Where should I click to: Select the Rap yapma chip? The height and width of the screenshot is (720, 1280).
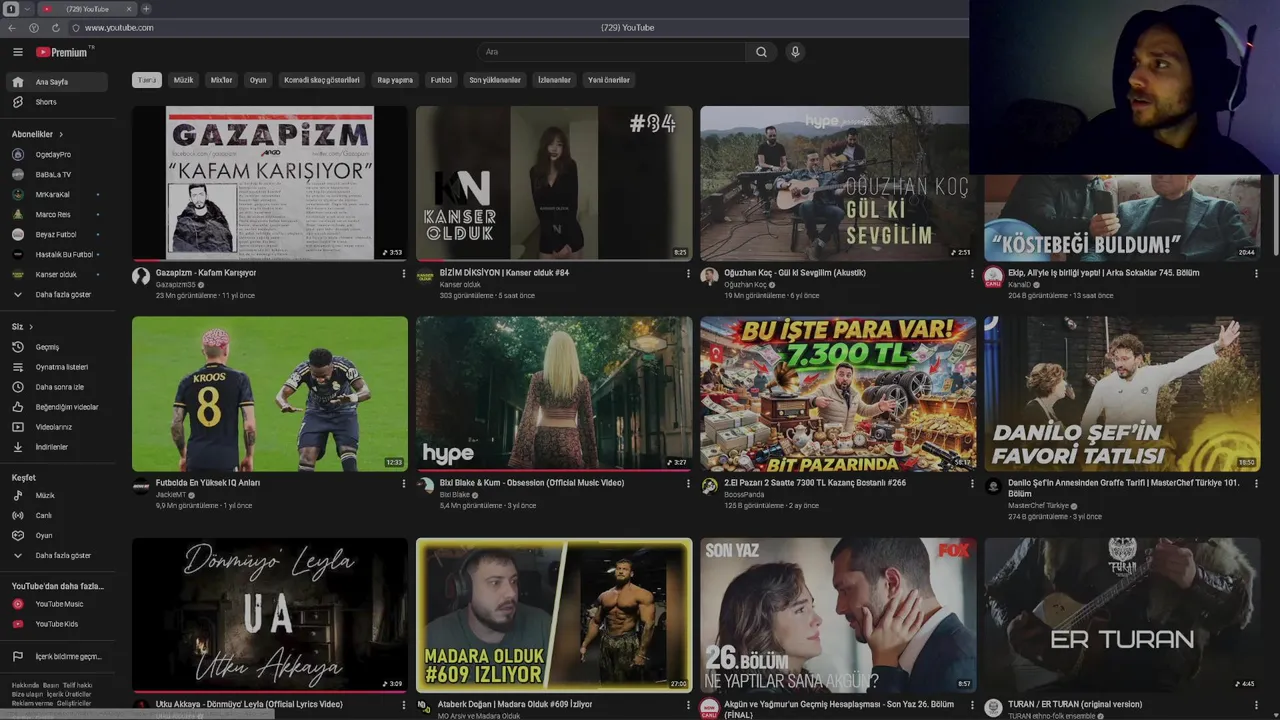(x=395, y=80)
